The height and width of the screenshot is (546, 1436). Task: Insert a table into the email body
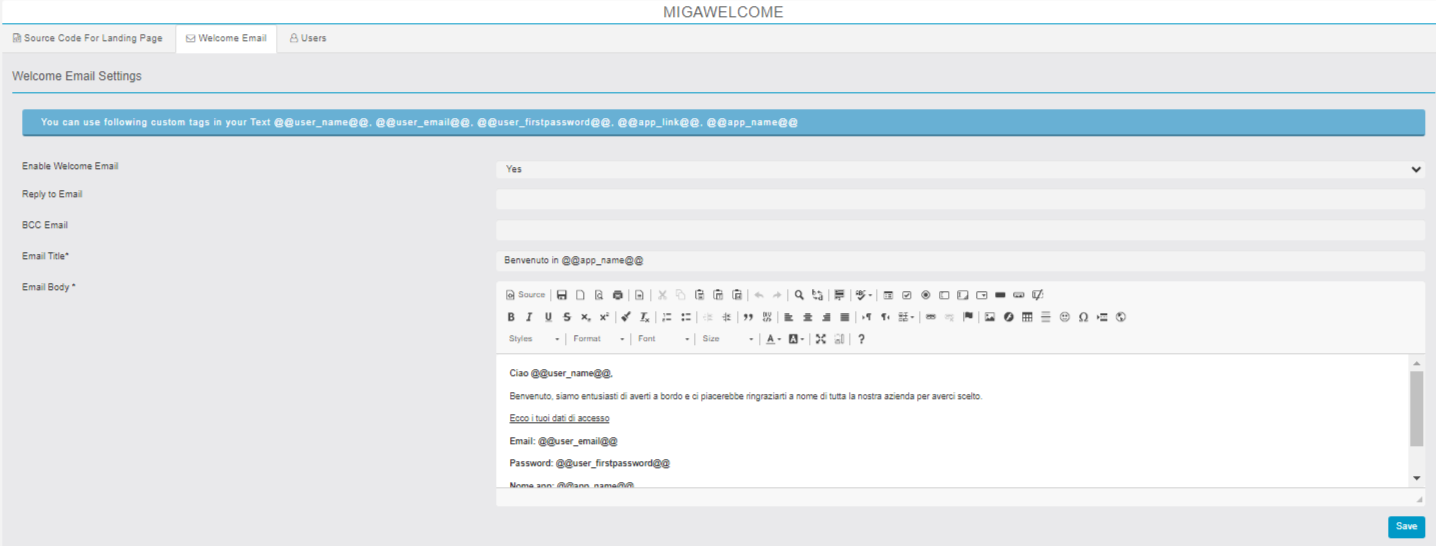coord(1027,317)
